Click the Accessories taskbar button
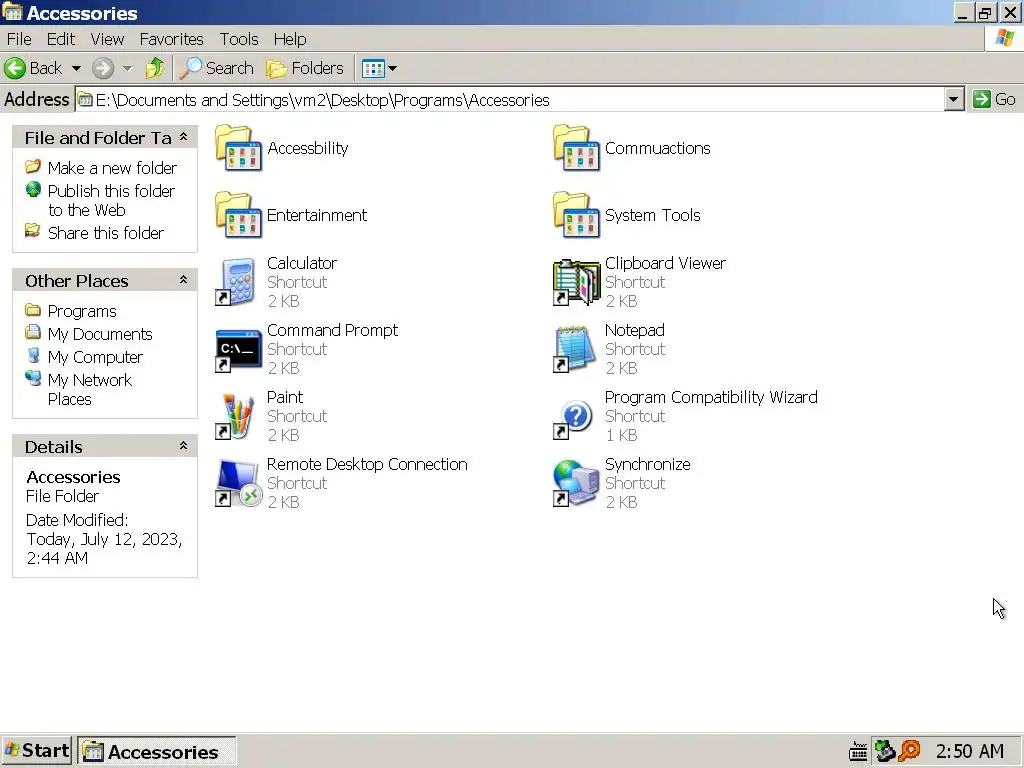1024x768 pixels. pyautogui.click(x=157, y=752)
